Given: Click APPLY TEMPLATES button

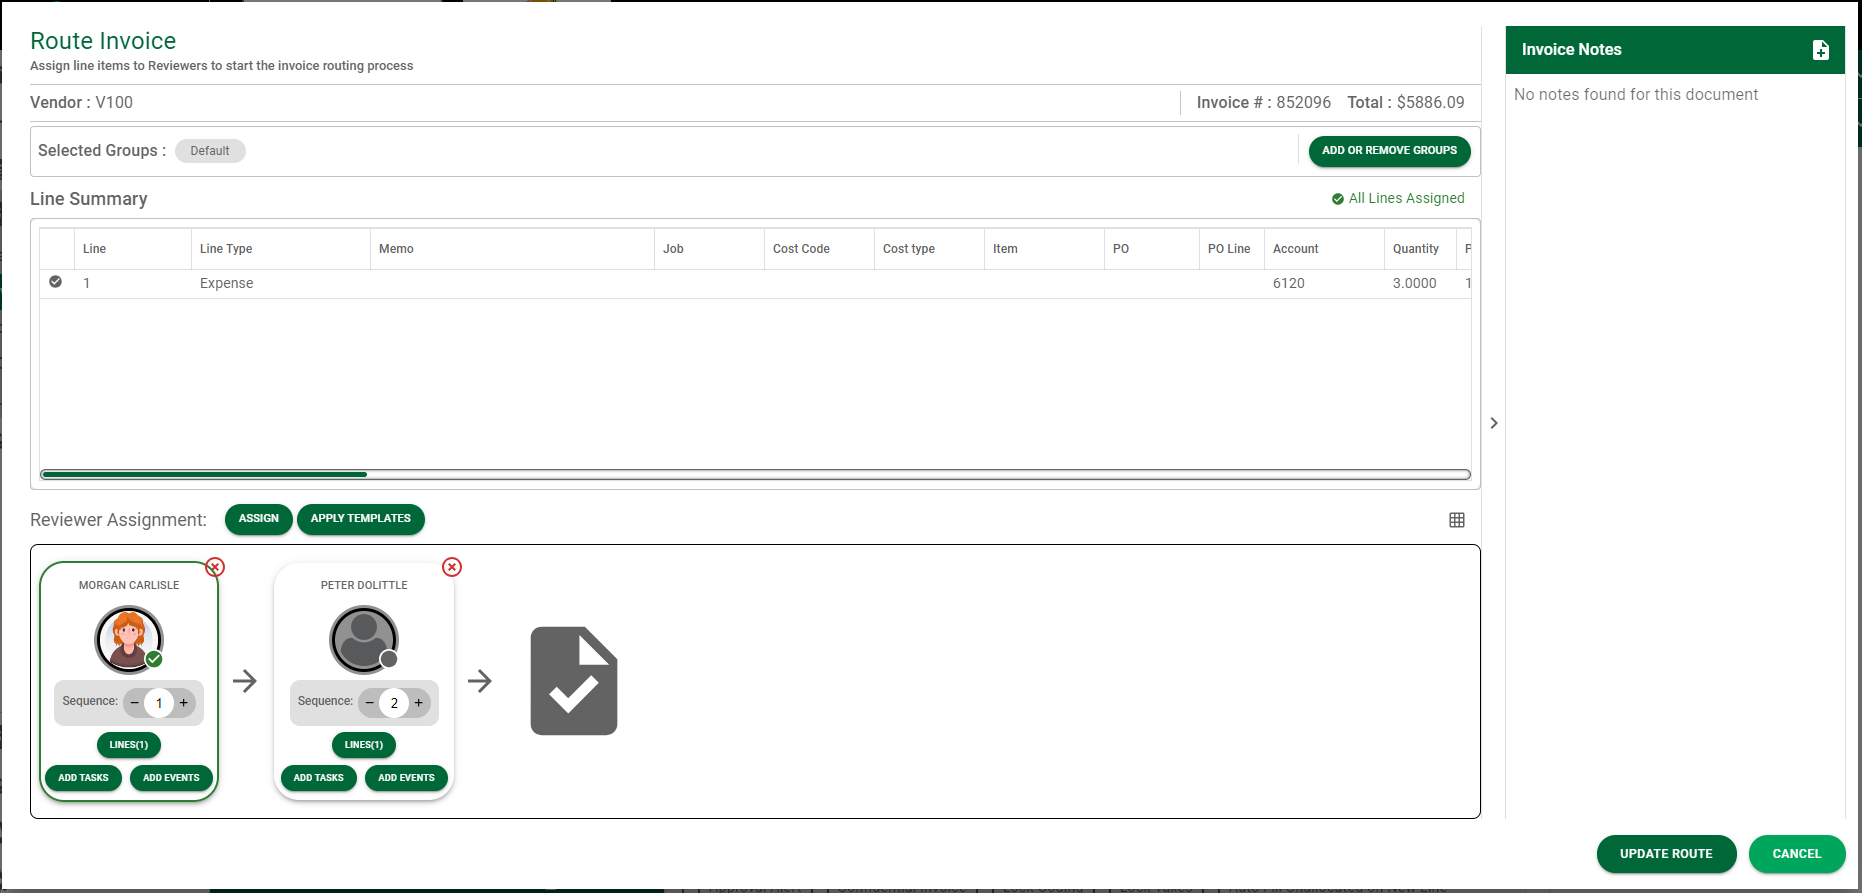Looking at the screenshot, I should click(361, 519).
